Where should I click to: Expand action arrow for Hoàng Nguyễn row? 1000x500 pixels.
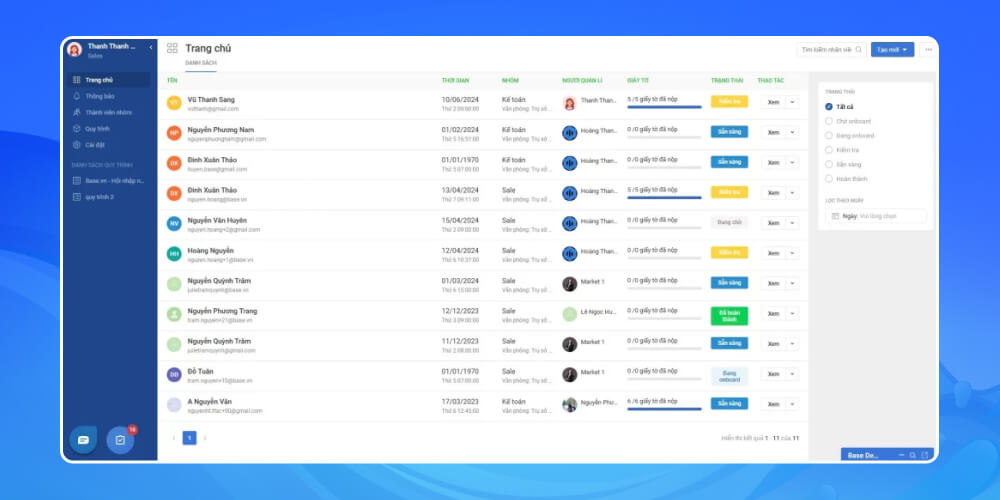792,253
